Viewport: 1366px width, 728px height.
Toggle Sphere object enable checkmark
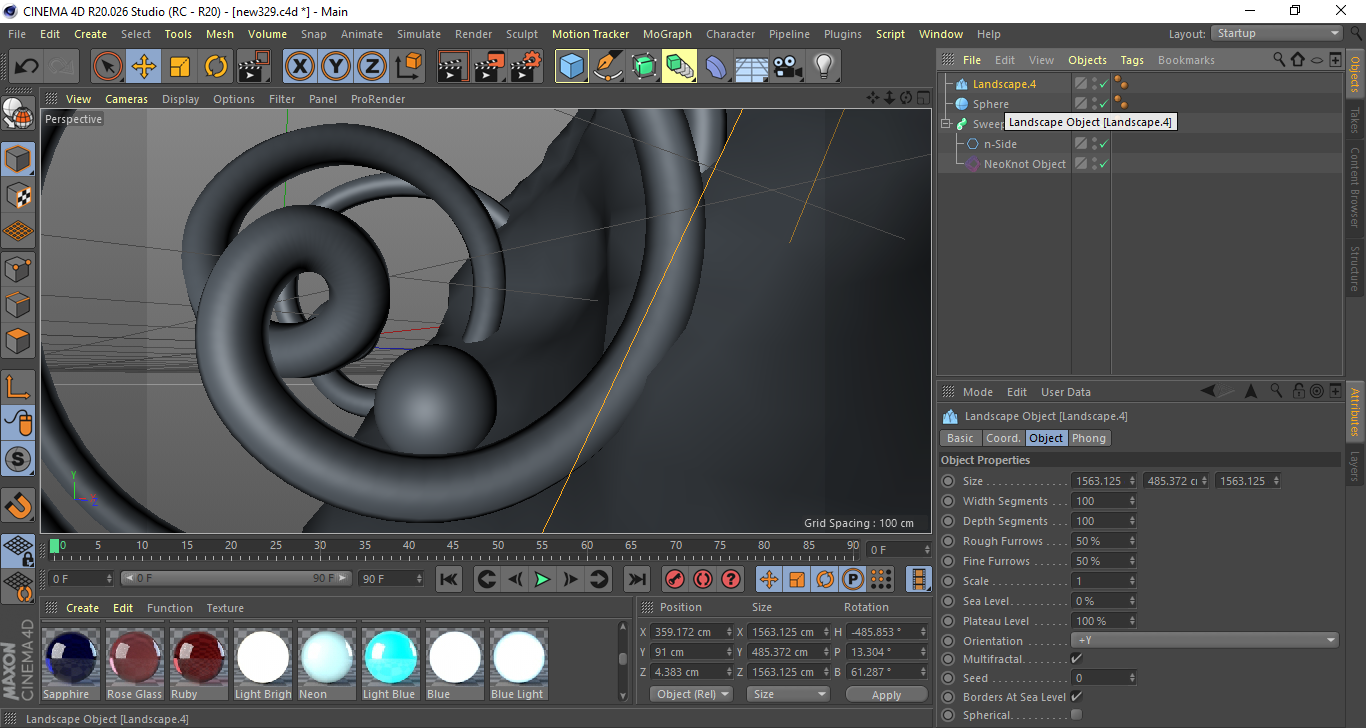click(x=1104, y=104)
